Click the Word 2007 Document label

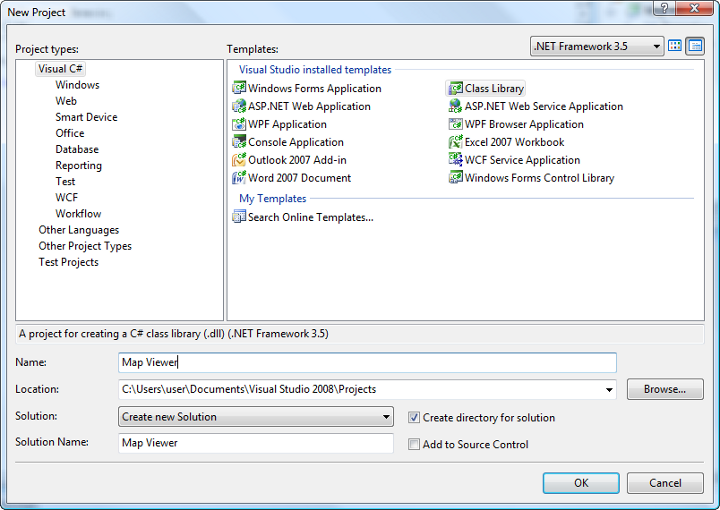[x=299, y=178]
